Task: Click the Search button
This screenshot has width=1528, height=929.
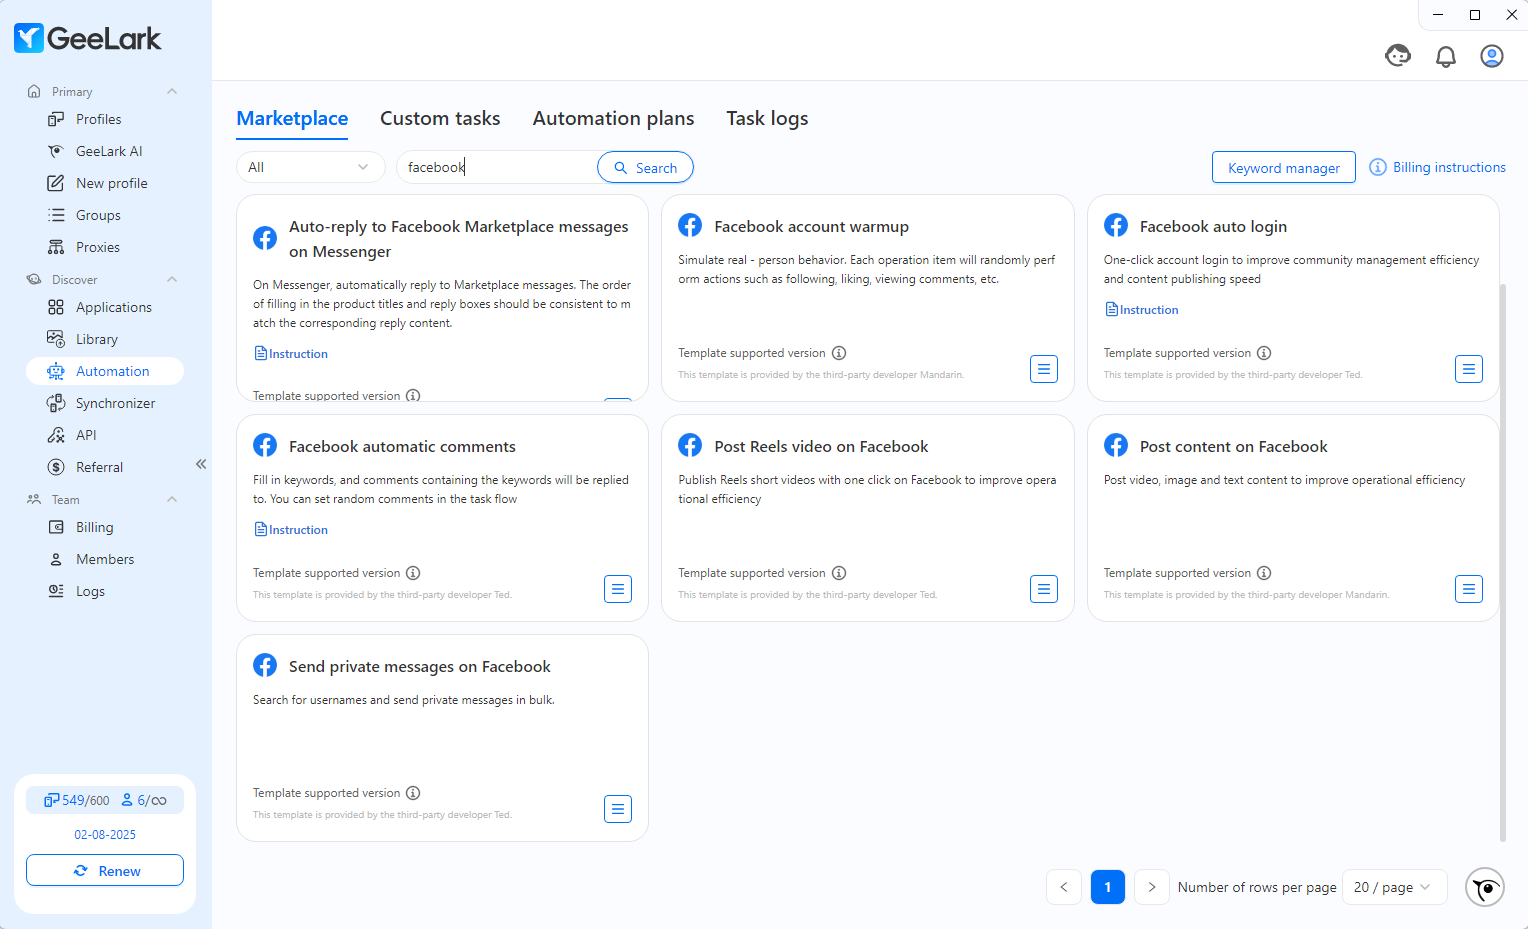Action: pos(645,167)
